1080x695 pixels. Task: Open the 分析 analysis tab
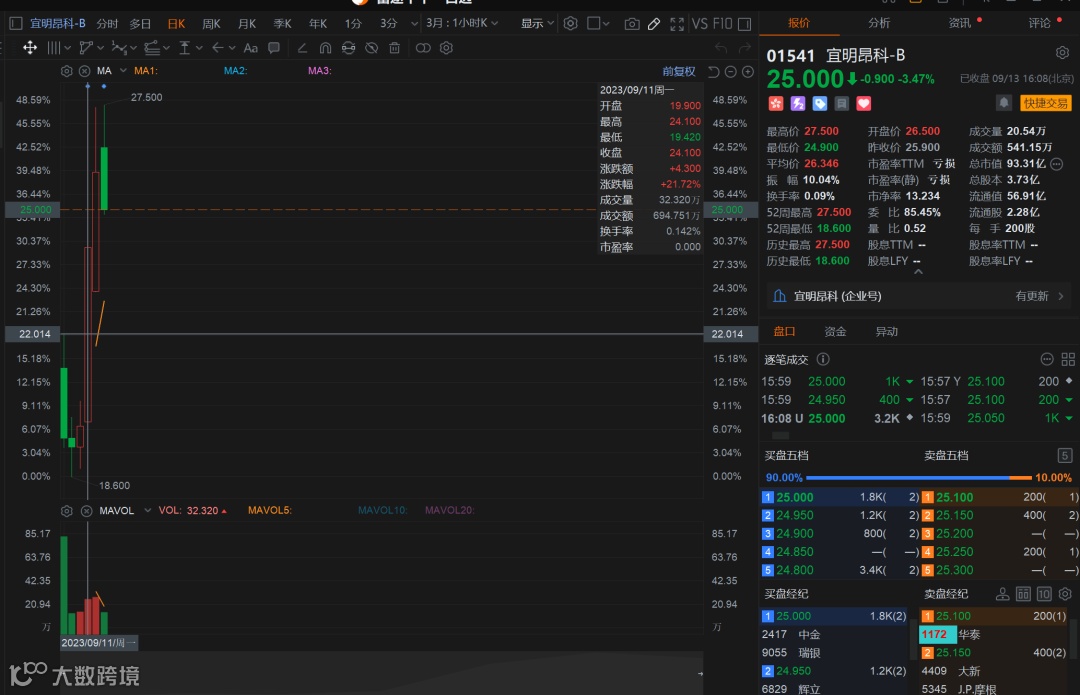[x=879, y=23]
